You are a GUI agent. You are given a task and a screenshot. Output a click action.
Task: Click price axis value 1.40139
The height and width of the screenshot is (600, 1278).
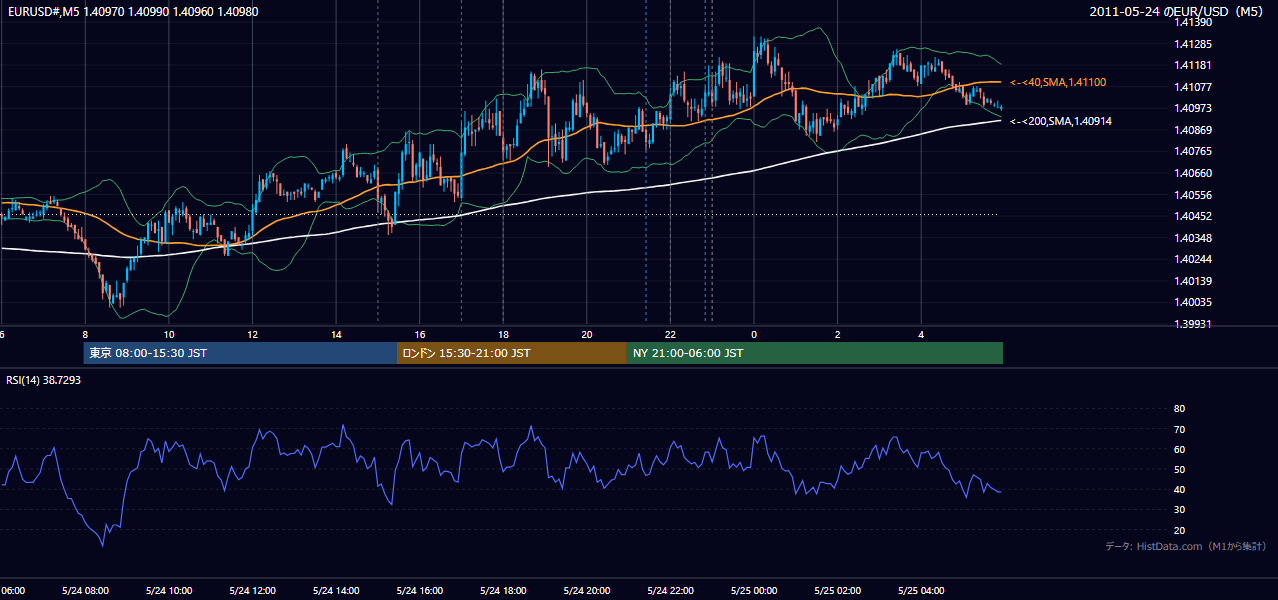(1193, 281)
